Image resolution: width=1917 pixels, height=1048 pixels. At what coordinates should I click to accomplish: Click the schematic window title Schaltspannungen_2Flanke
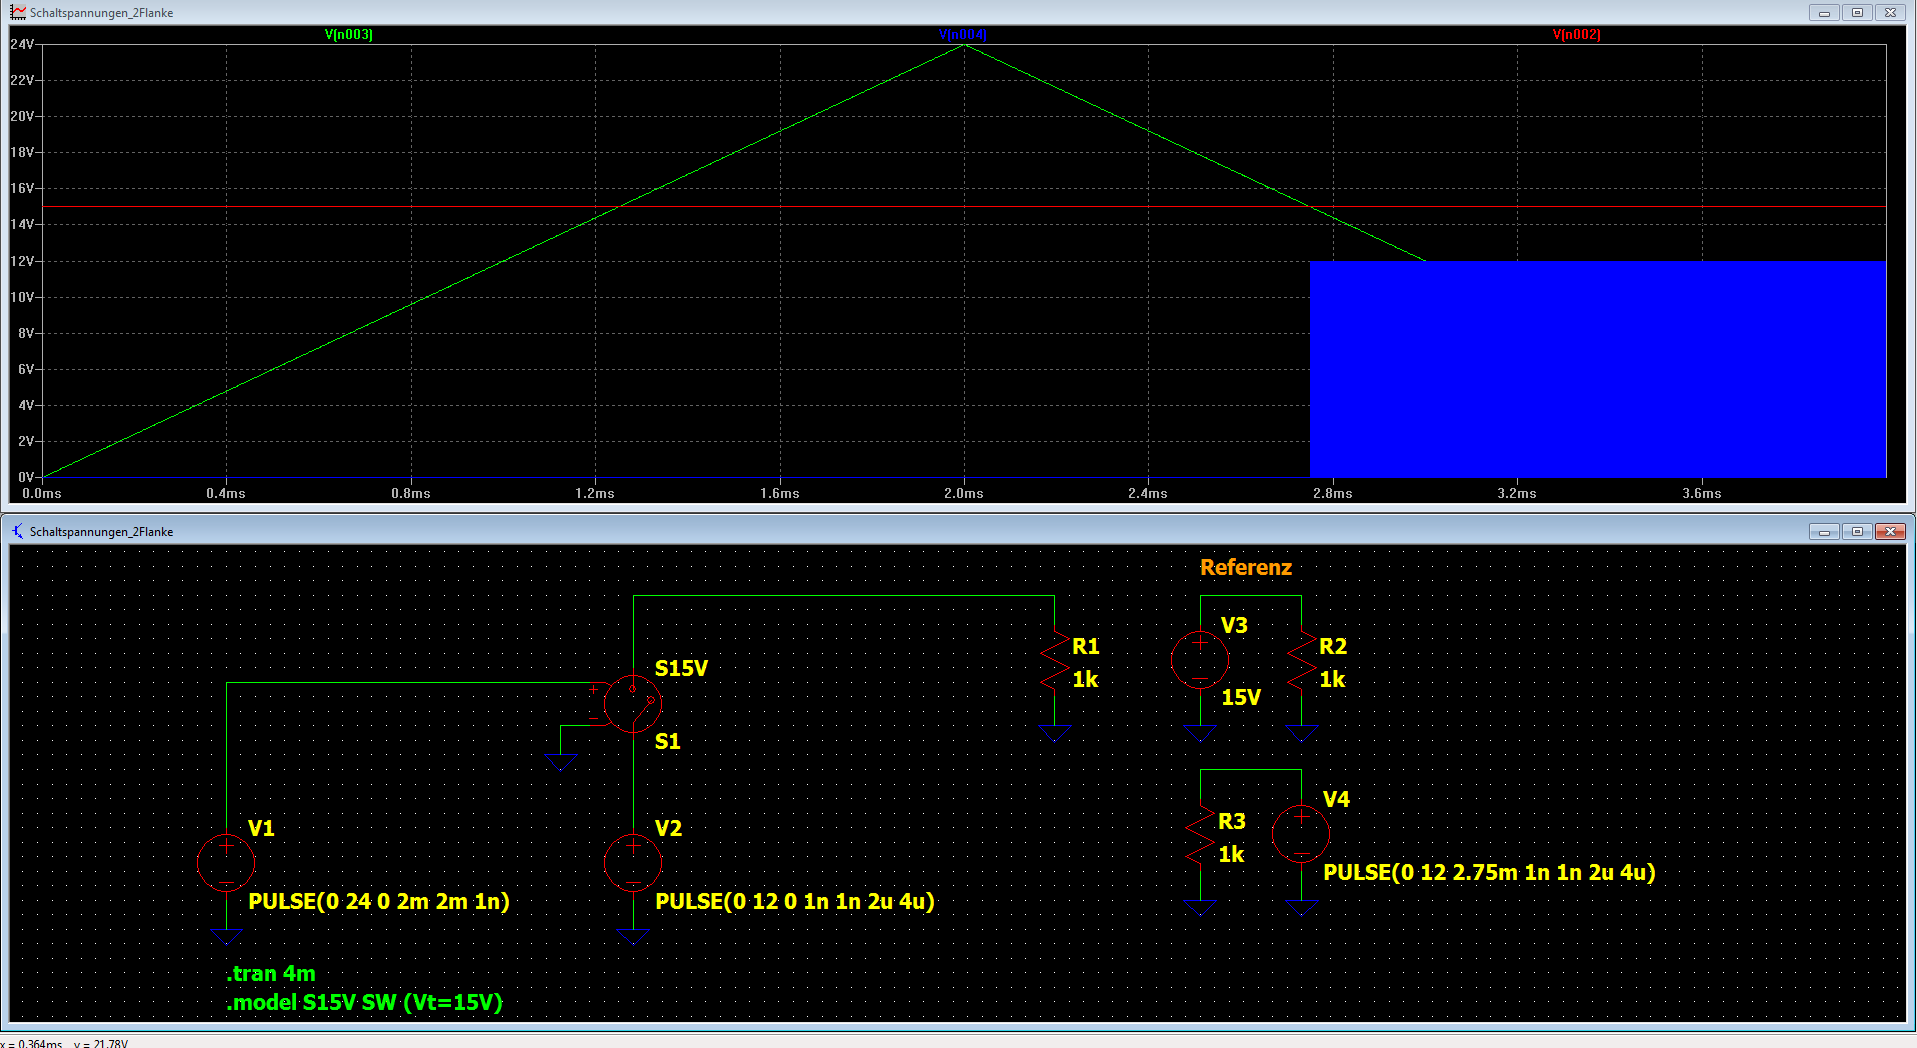(x=101, y=532)
